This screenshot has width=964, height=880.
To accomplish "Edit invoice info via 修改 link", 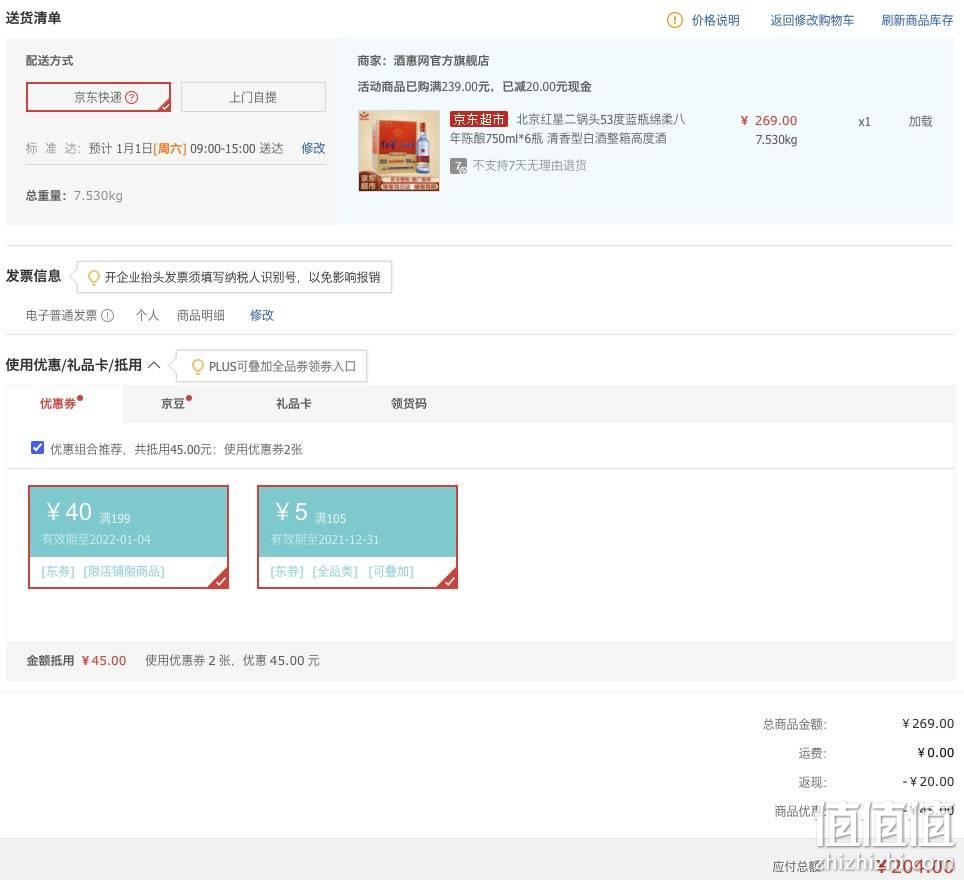I will [x=261, y=315].
